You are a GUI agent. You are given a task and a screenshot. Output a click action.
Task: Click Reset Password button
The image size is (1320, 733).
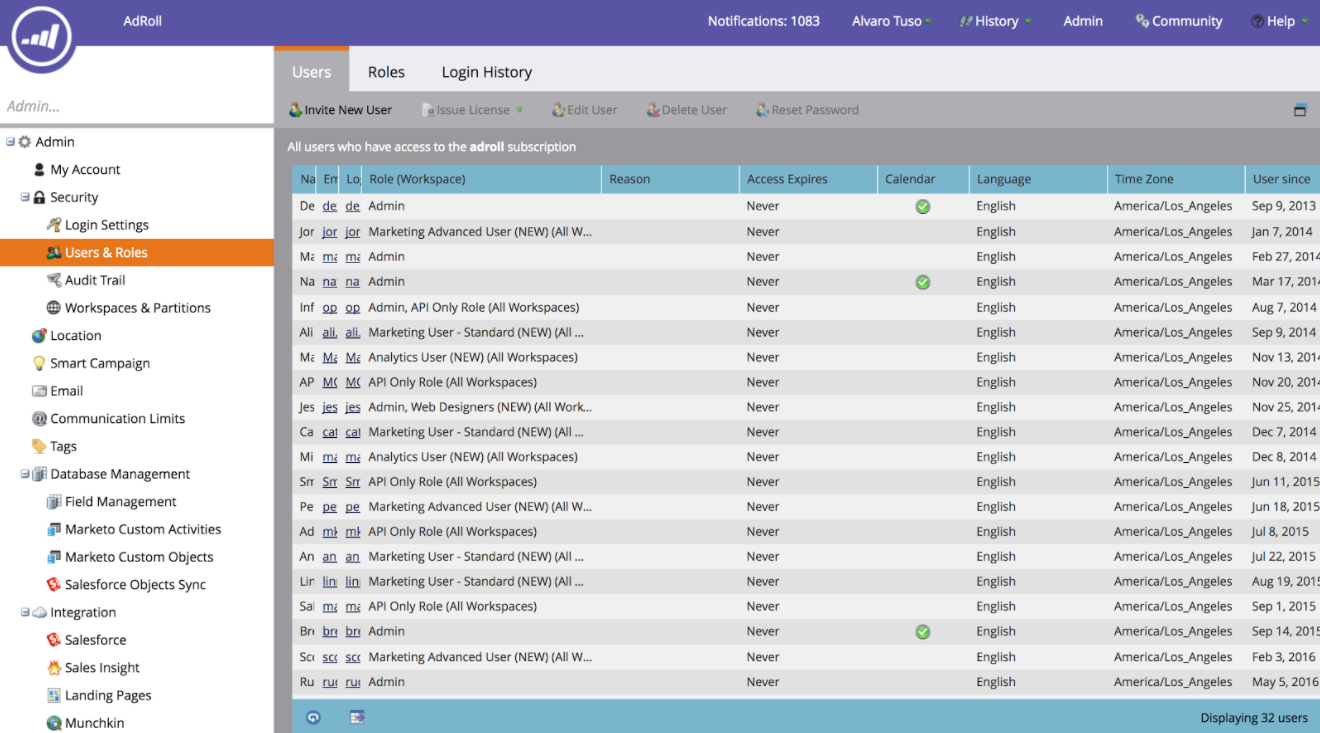click(807, 110)
